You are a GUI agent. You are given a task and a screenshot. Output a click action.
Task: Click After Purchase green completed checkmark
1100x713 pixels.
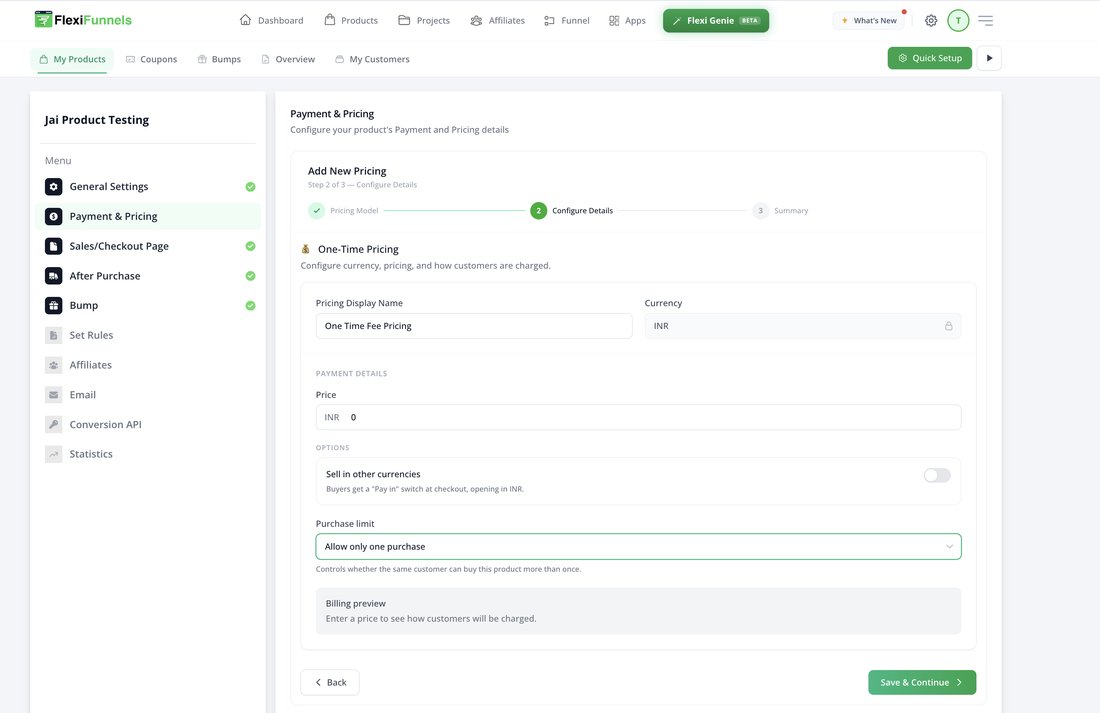pyautogui.click(x=250, y=276)
